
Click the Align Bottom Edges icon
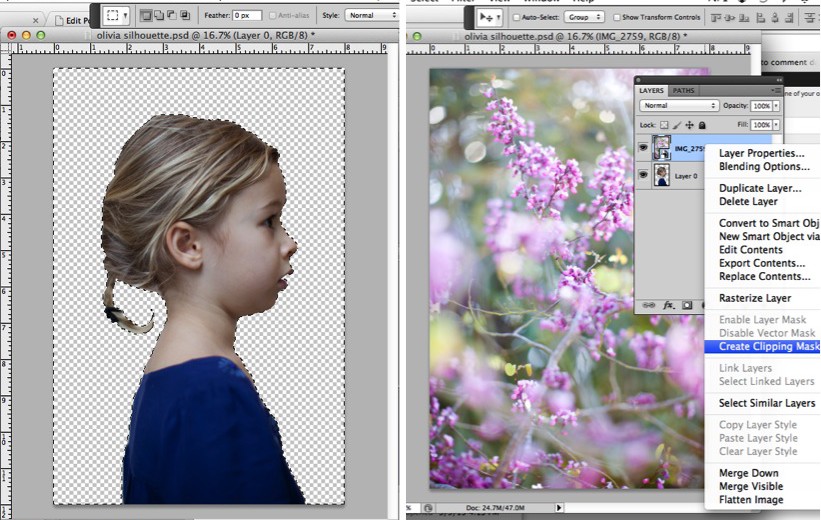click(744, 18)
